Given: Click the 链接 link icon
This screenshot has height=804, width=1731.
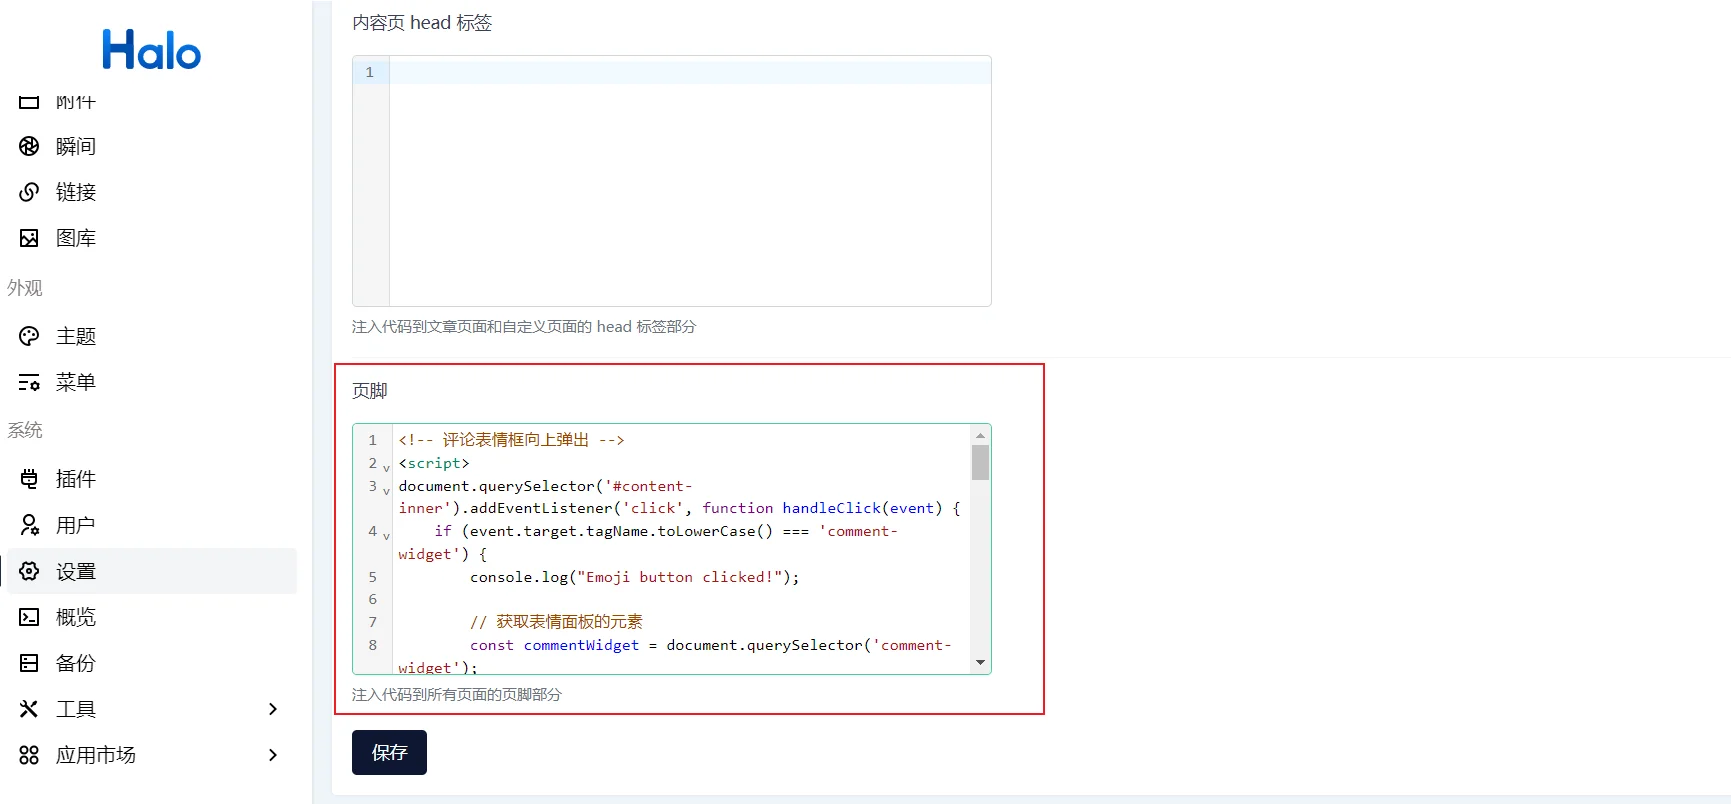Looking at the screenshot, I should click(x=29, y=192).
